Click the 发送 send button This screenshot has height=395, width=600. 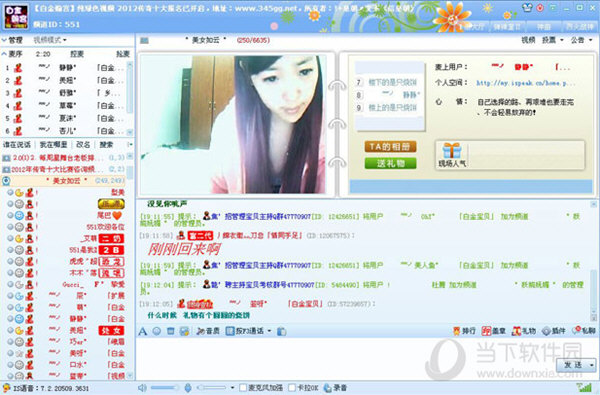tap(572, 365)
